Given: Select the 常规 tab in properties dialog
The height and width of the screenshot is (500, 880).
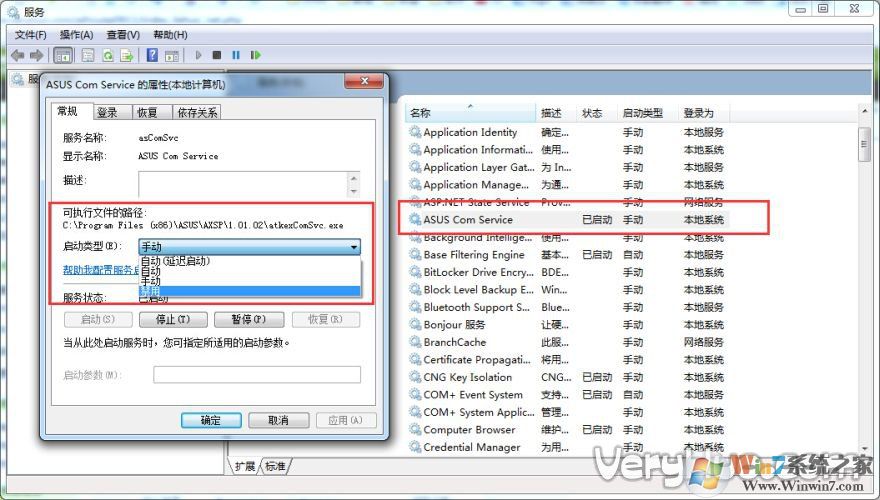Looking at the screenshot, I should click(72, 111).
